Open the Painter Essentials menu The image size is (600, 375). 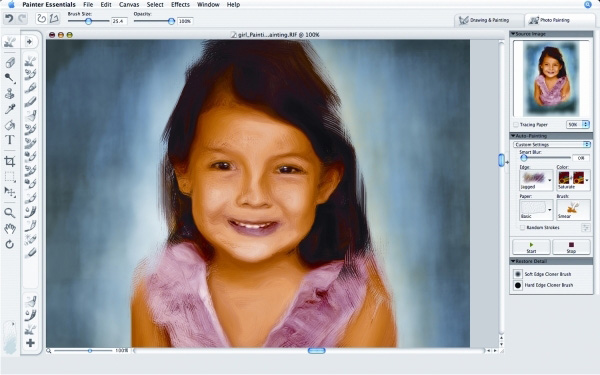coord(49,5)
